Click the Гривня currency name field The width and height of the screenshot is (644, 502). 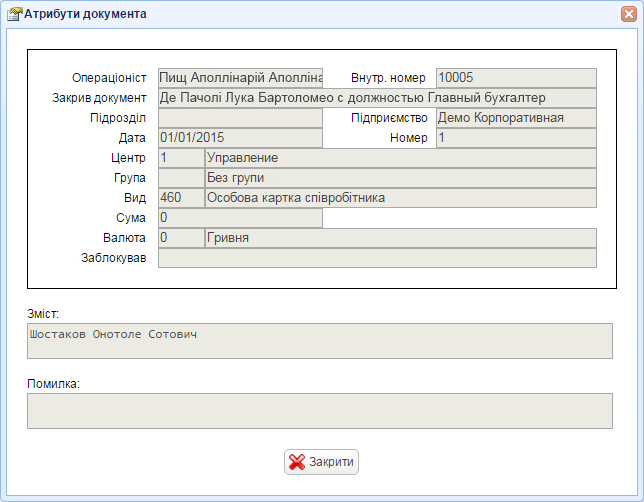401,238
